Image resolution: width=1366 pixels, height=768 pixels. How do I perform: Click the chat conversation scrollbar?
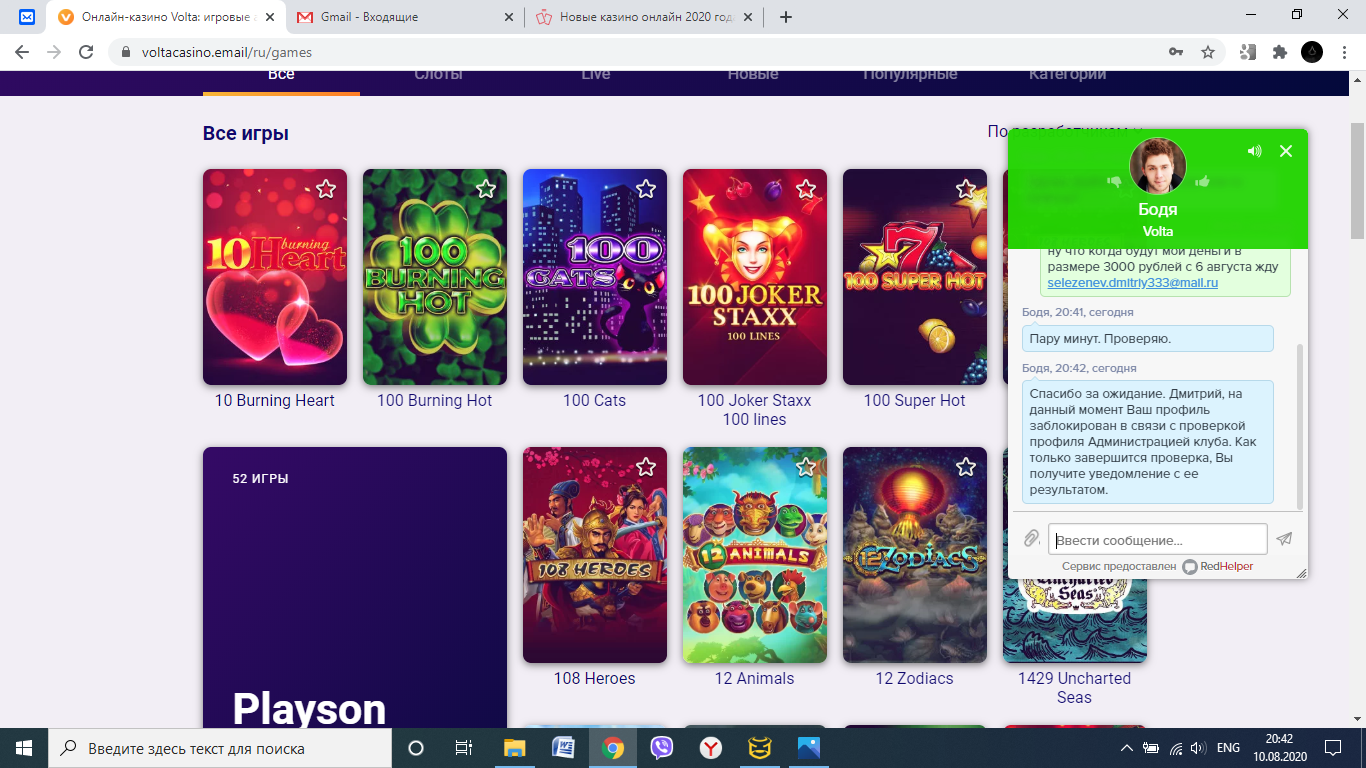(1300, 427)
